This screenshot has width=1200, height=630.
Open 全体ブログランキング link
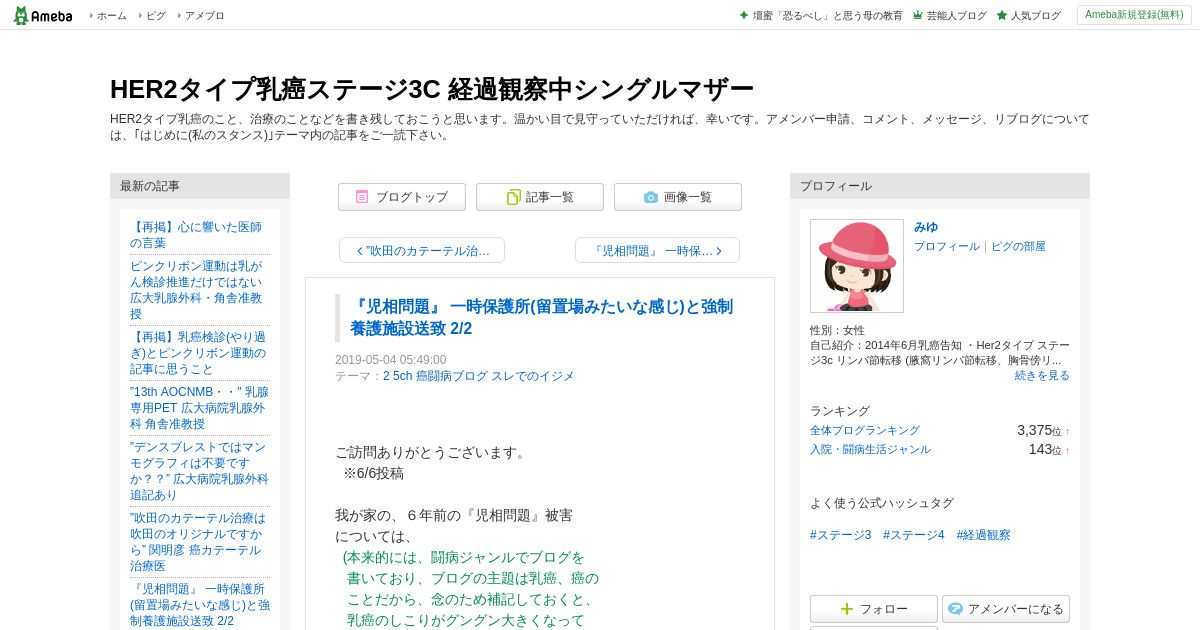(865, 430)
